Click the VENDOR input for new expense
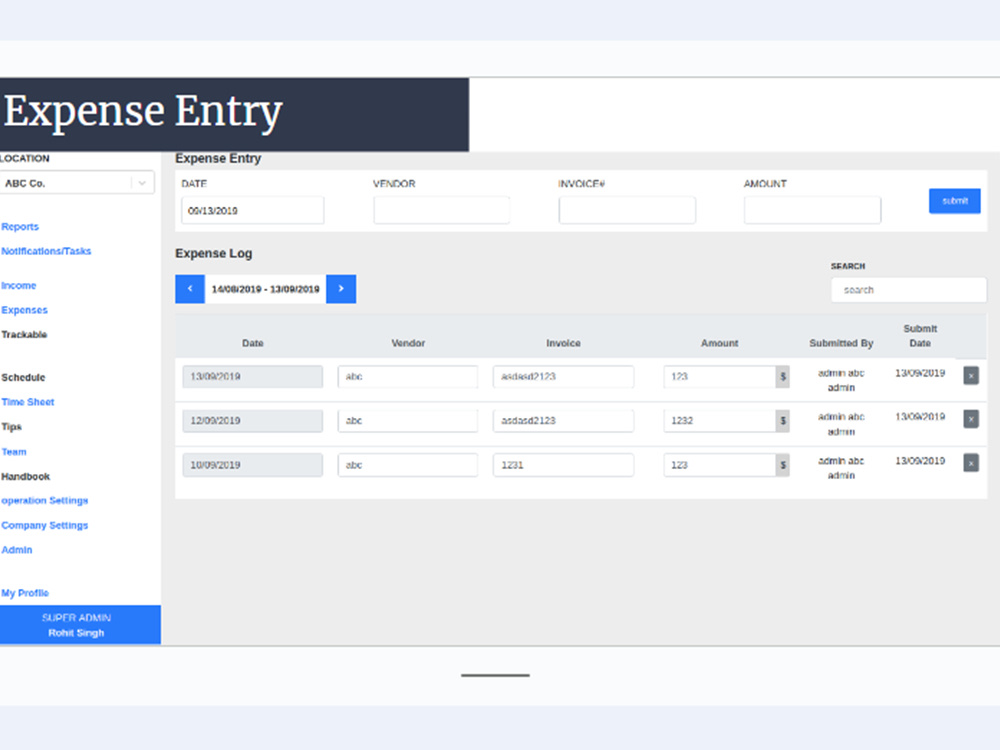The image size is (1000, 750). coord(441,210)
